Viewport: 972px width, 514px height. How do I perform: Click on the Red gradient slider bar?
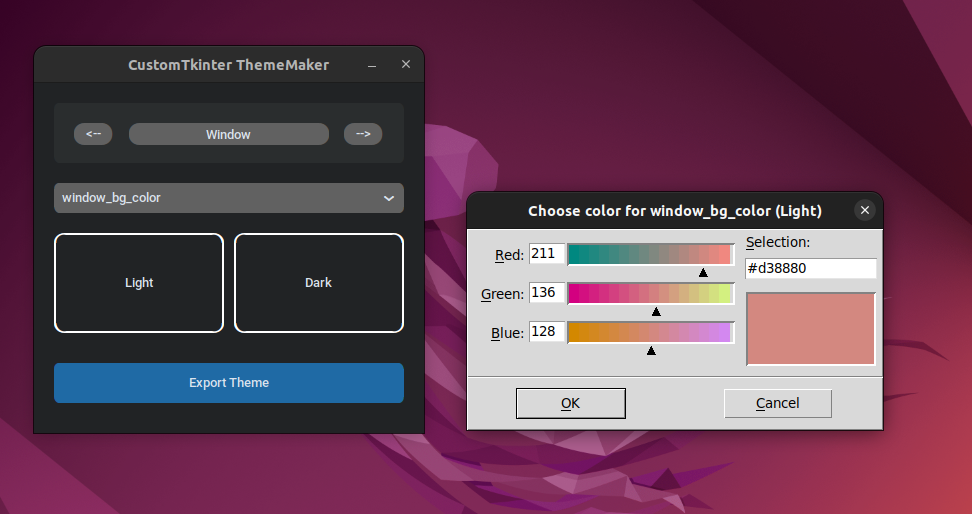click(x=650, y=254)
